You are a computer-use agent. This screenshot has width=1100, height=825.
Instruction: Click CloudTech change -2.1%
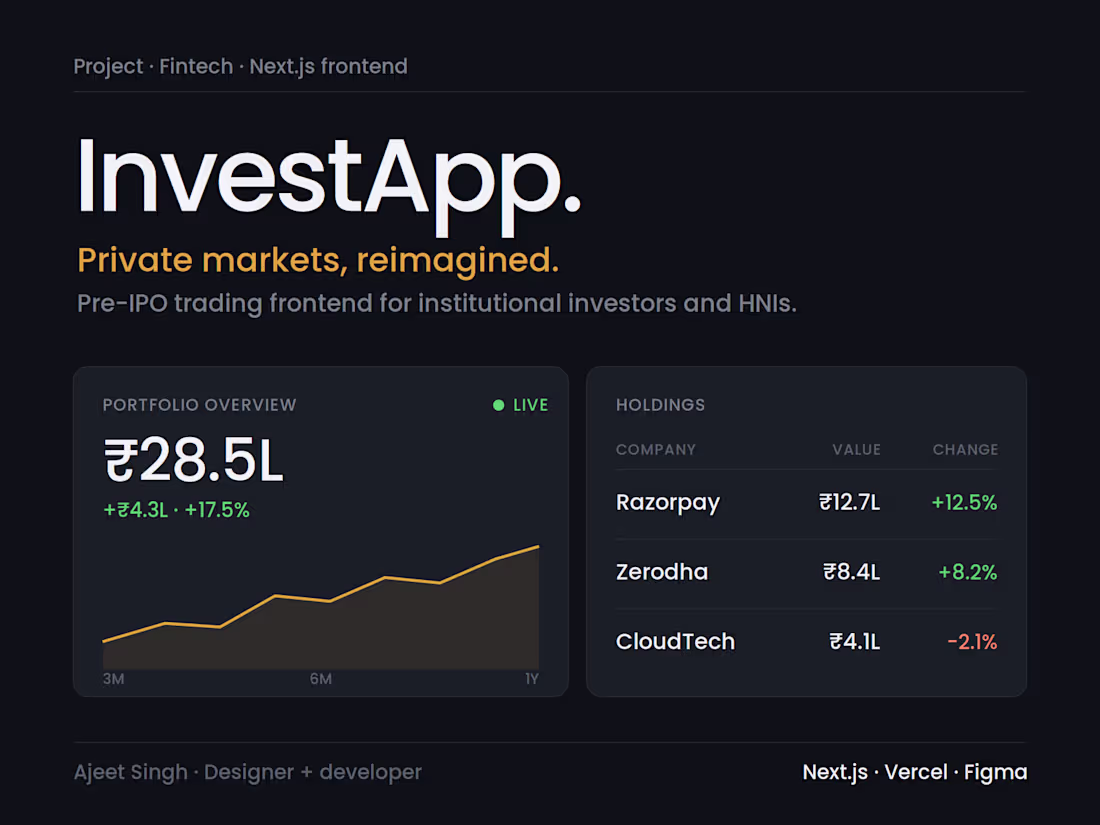tap(972, 641)
